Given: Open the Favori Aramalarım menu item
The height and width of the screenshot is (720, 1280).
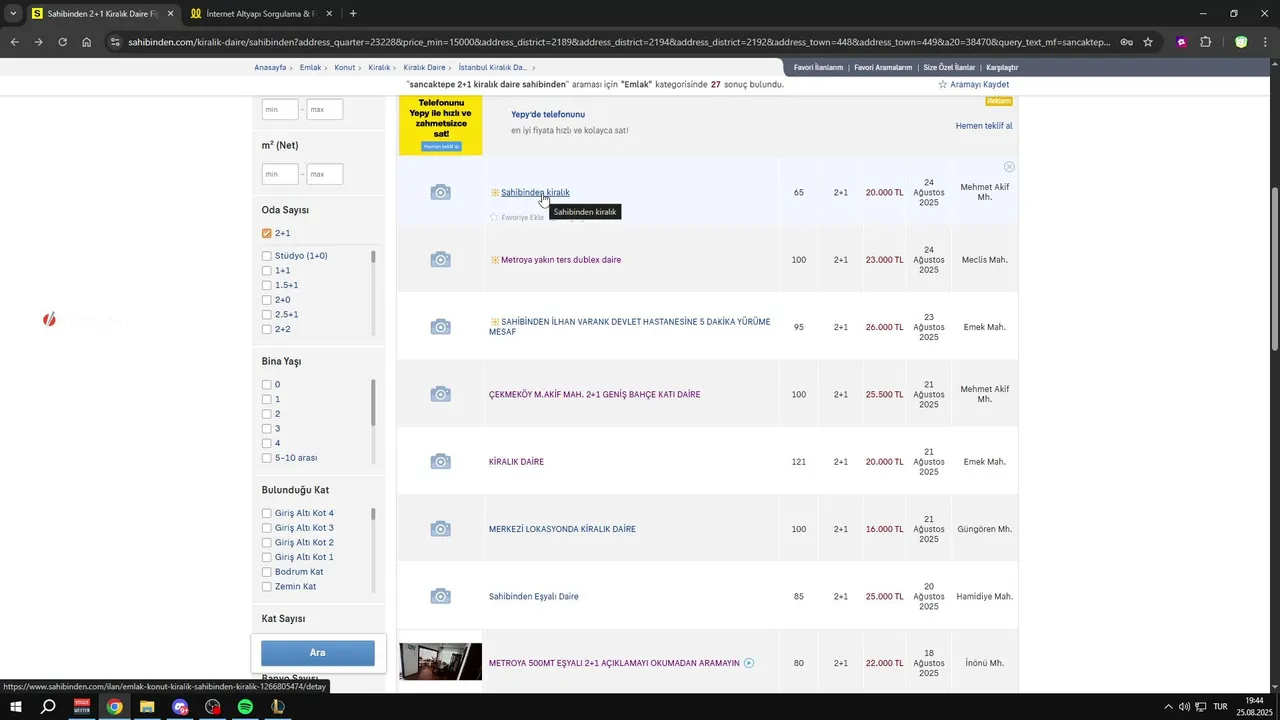Looking at the screenshot, I should coord(883,67).
